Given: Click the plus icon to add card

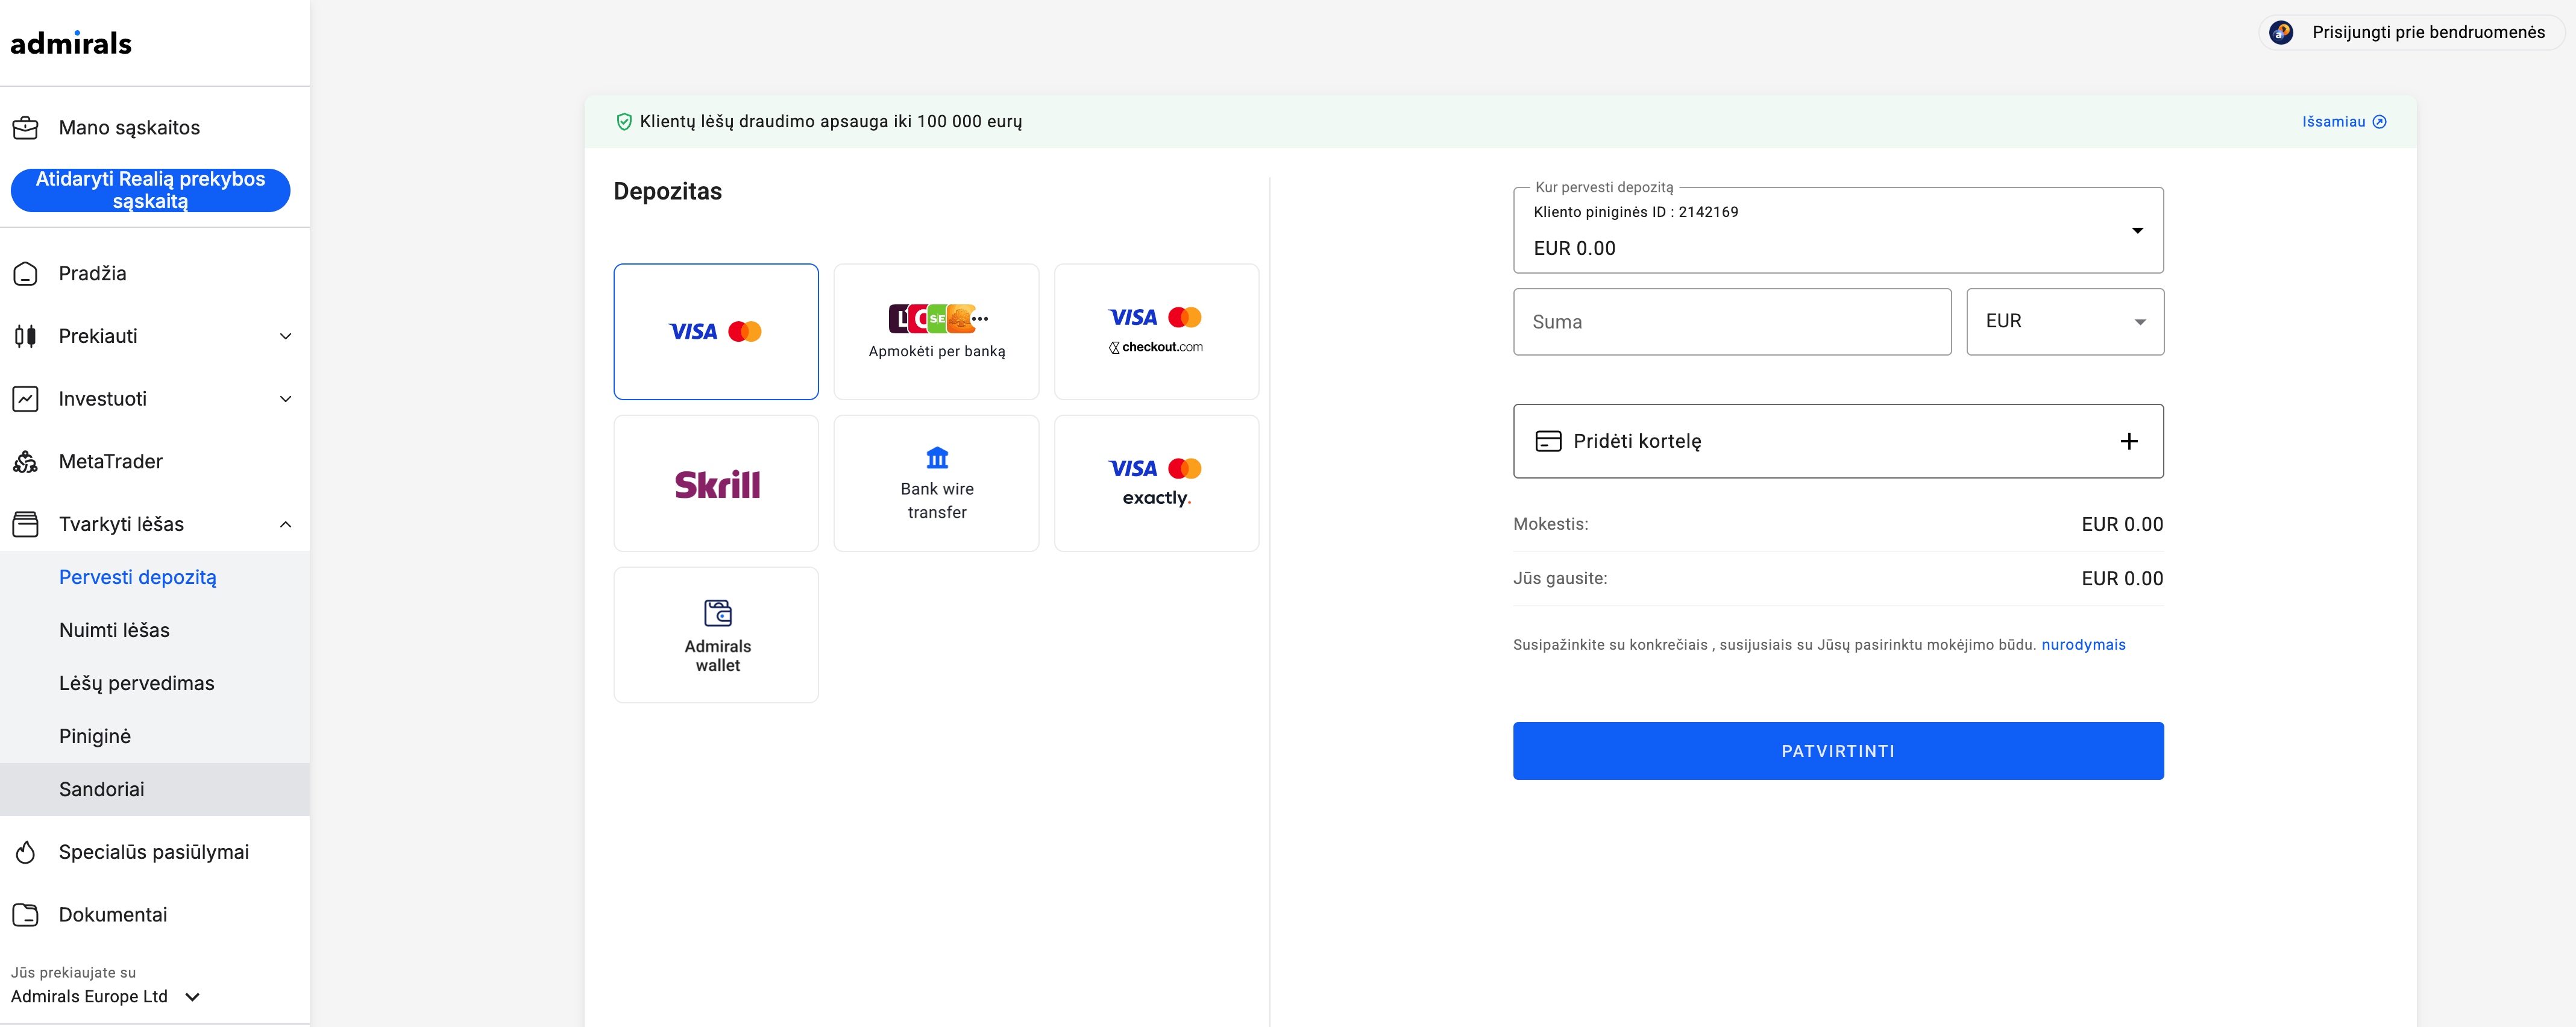Looking at the screenshot, I should click(x=2129, y=441).
